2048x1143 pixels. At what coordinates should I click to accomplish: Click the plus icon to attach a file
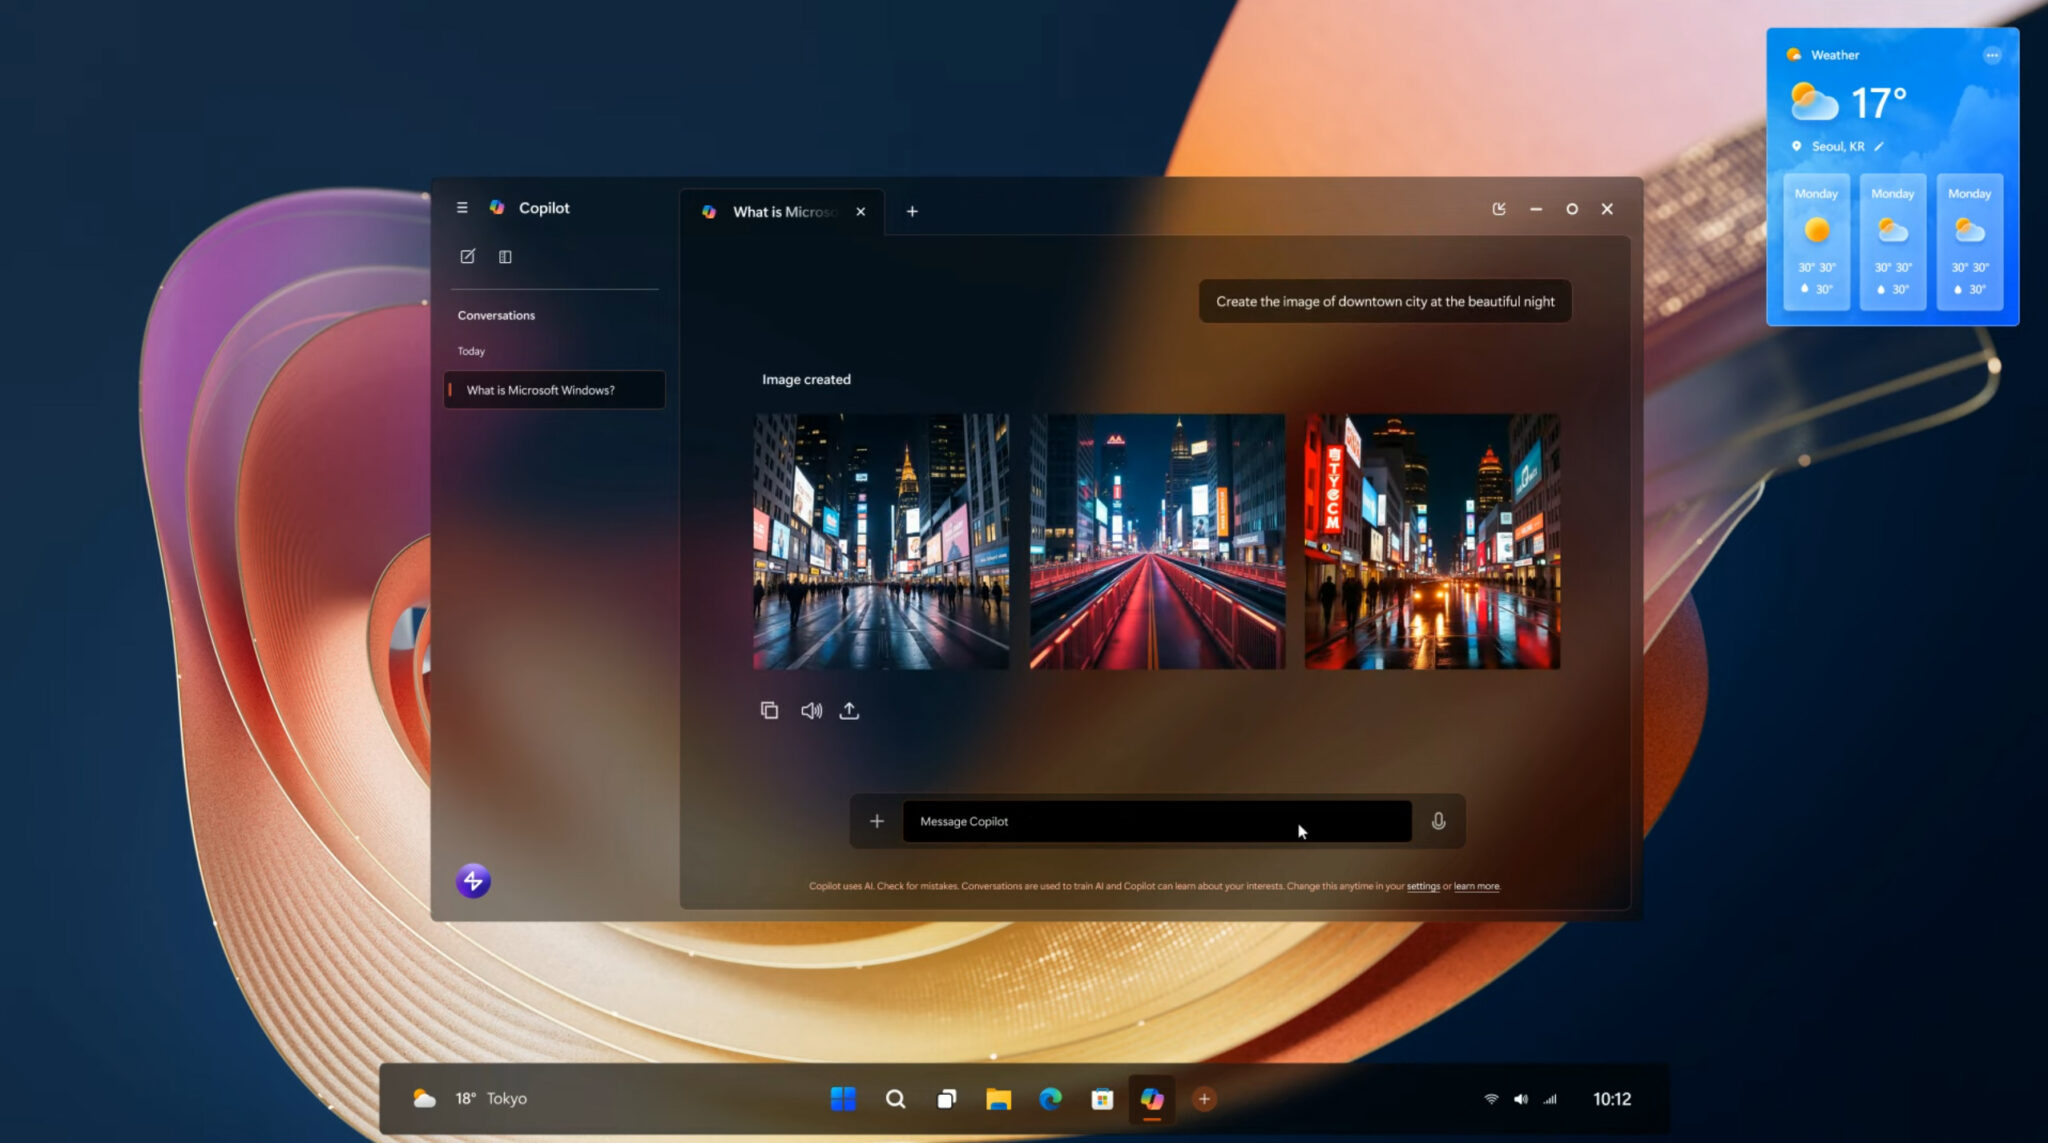coord(877,821)
